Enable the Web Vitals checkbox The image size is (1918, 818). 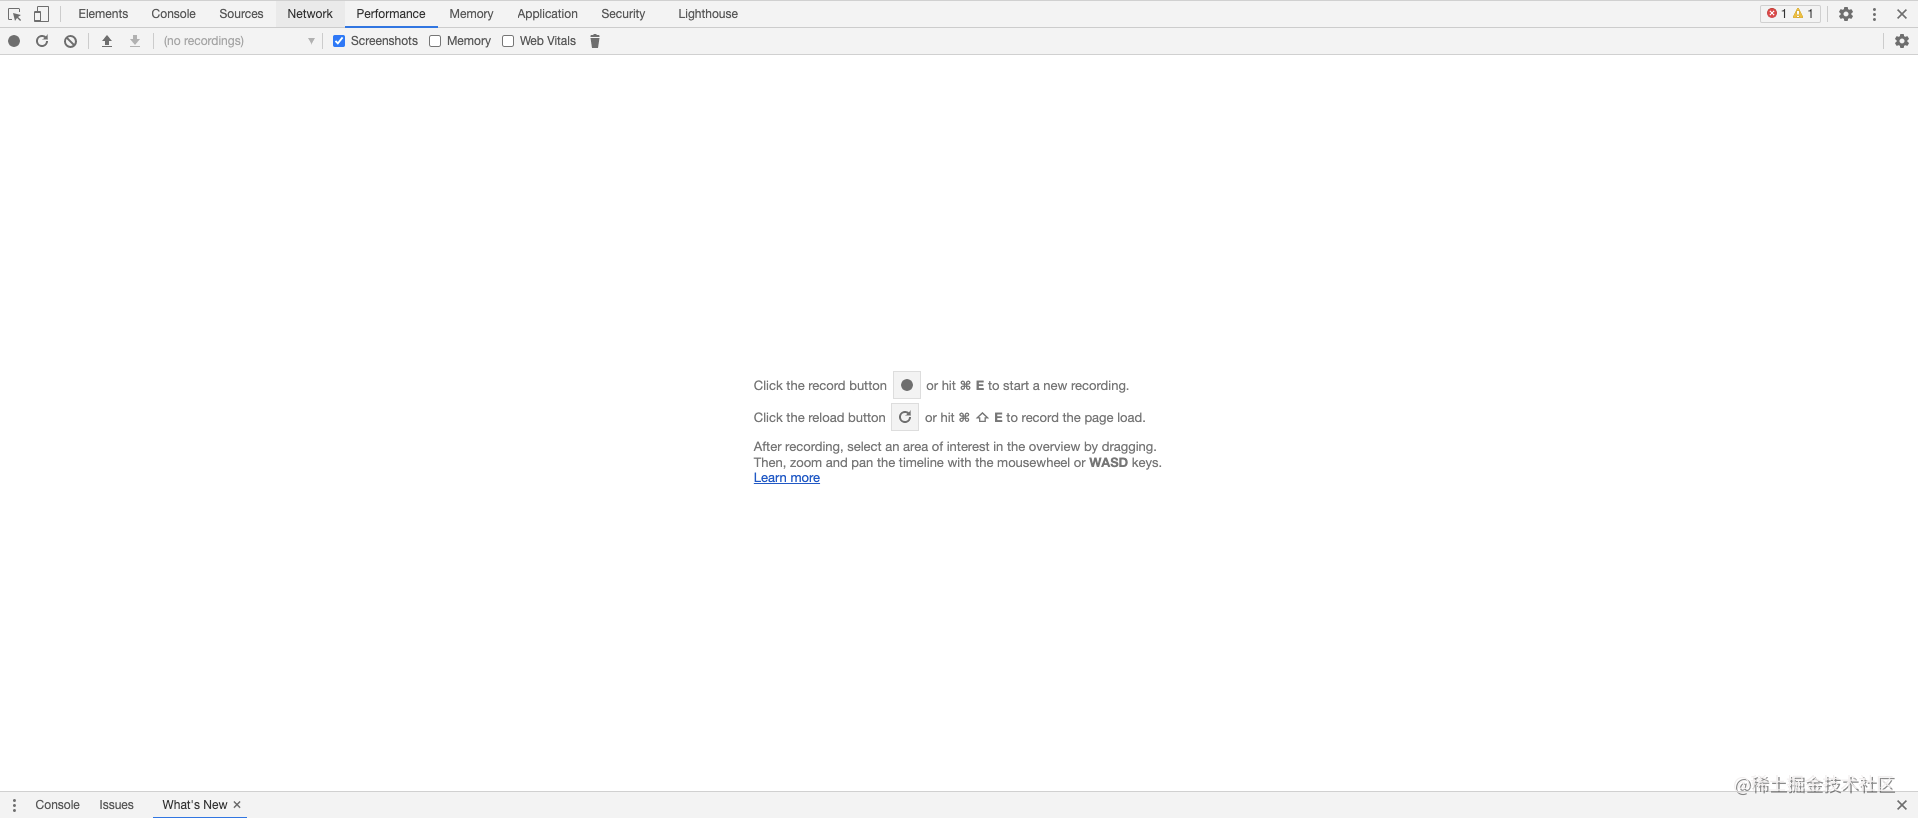508,41
